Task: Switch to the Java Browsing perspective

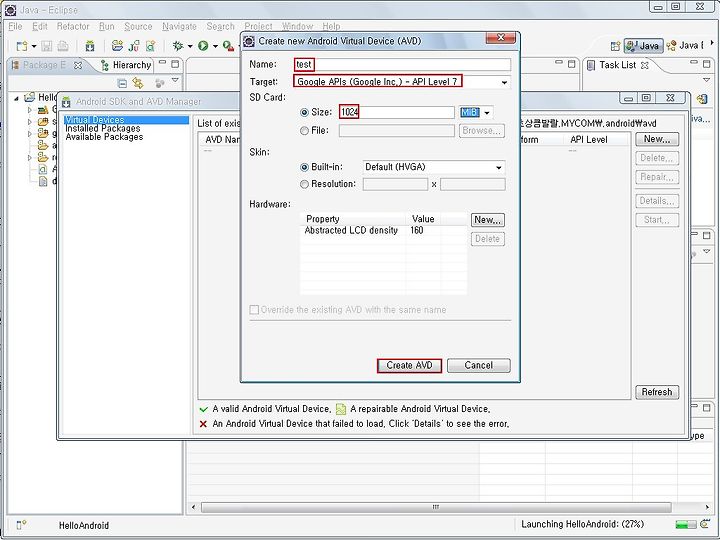Action: [685, 45]
